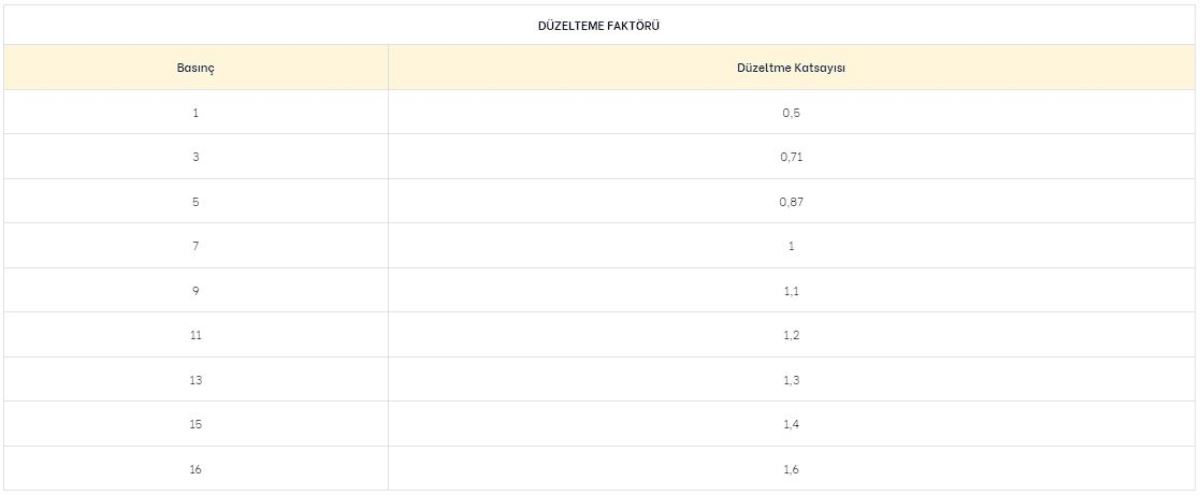Click coefficient value 1,4

[792, 423]
